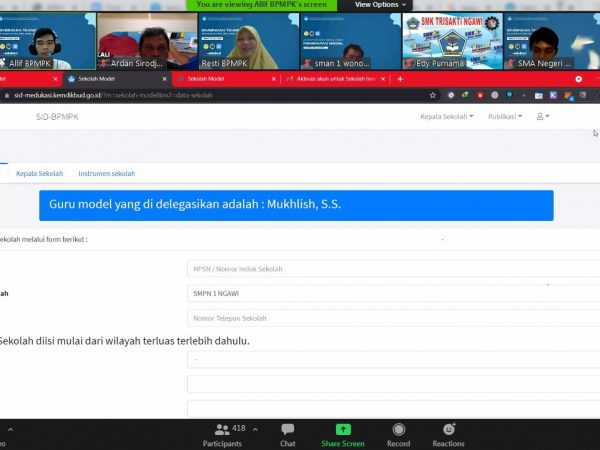Click the field containing SMPN 1 NGAWI
The height and width of the screenshot is (450, 600).
point(393,293)
